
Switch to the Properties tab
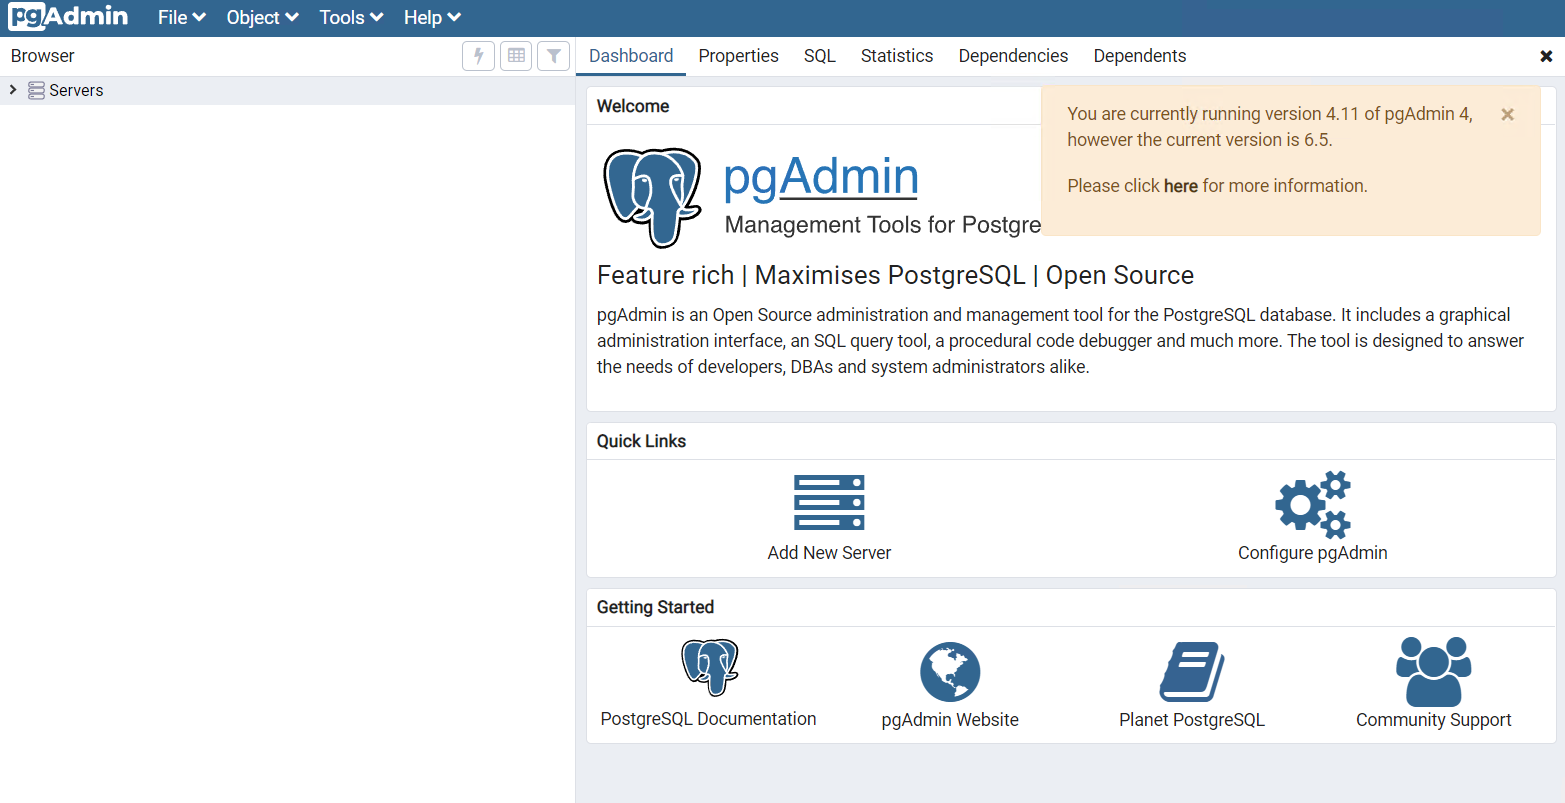pos(738,56)
